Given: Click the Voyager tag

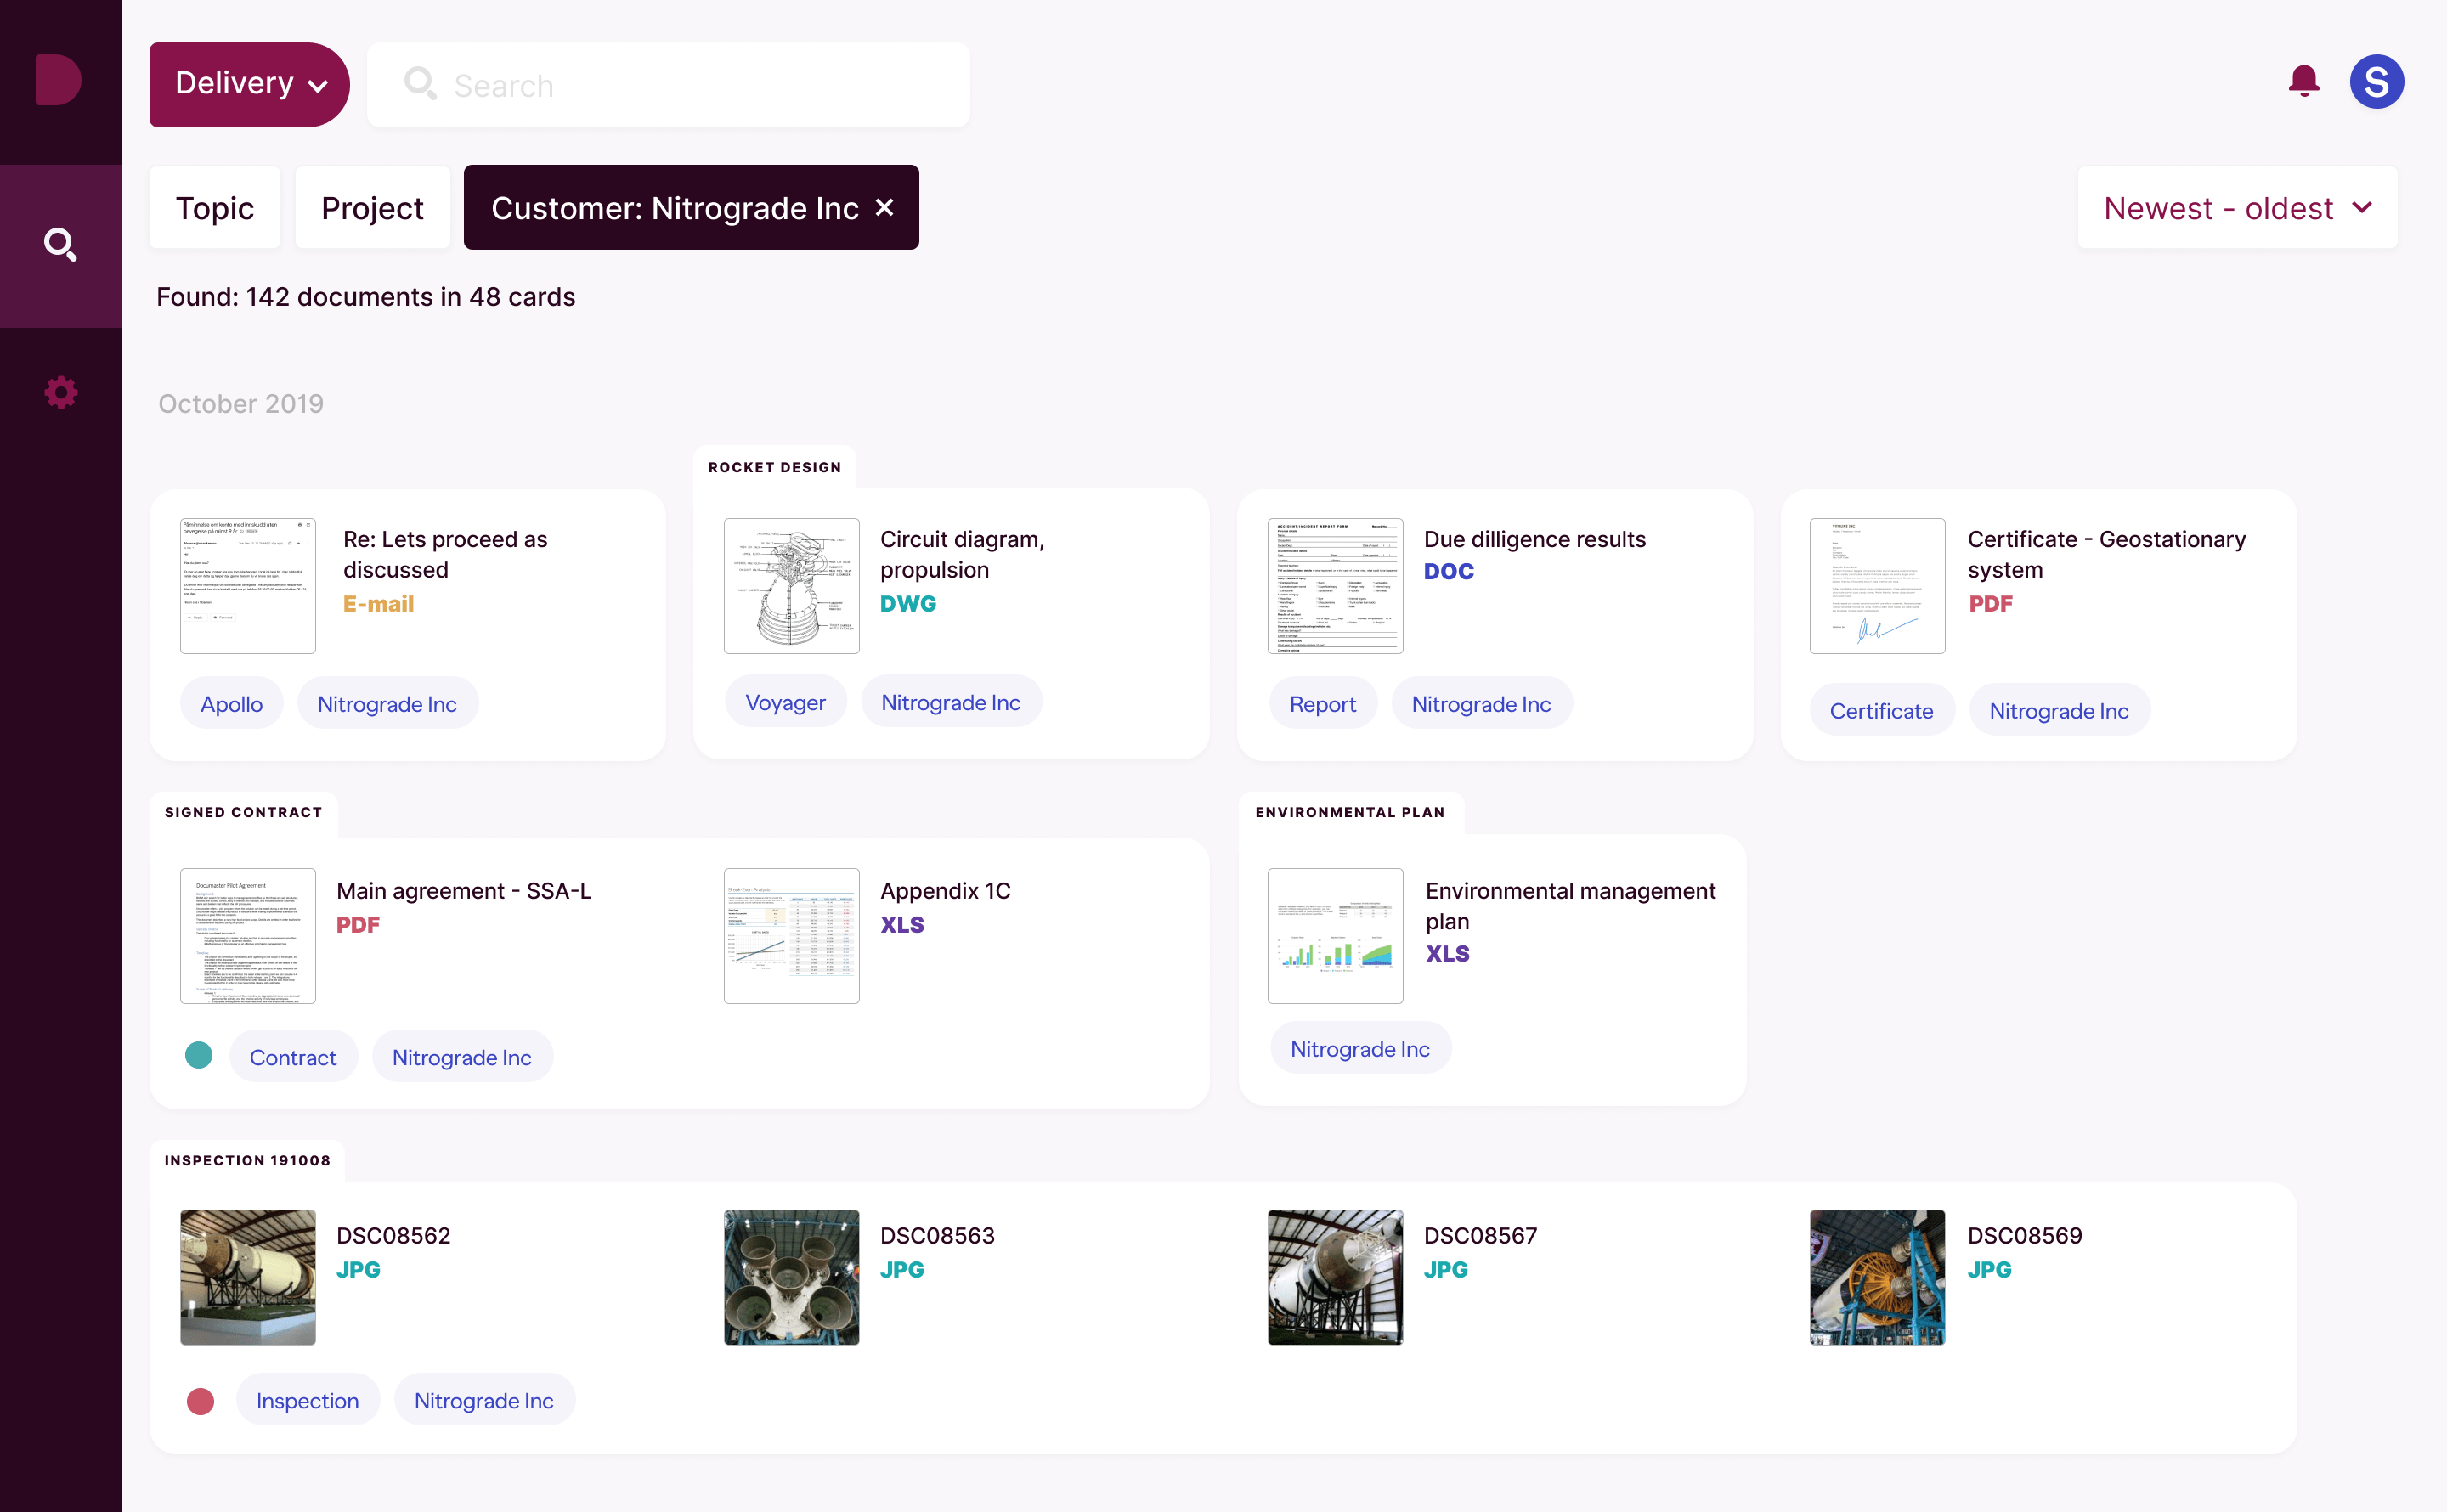Looking at the screenshot, I should [784, 702].
